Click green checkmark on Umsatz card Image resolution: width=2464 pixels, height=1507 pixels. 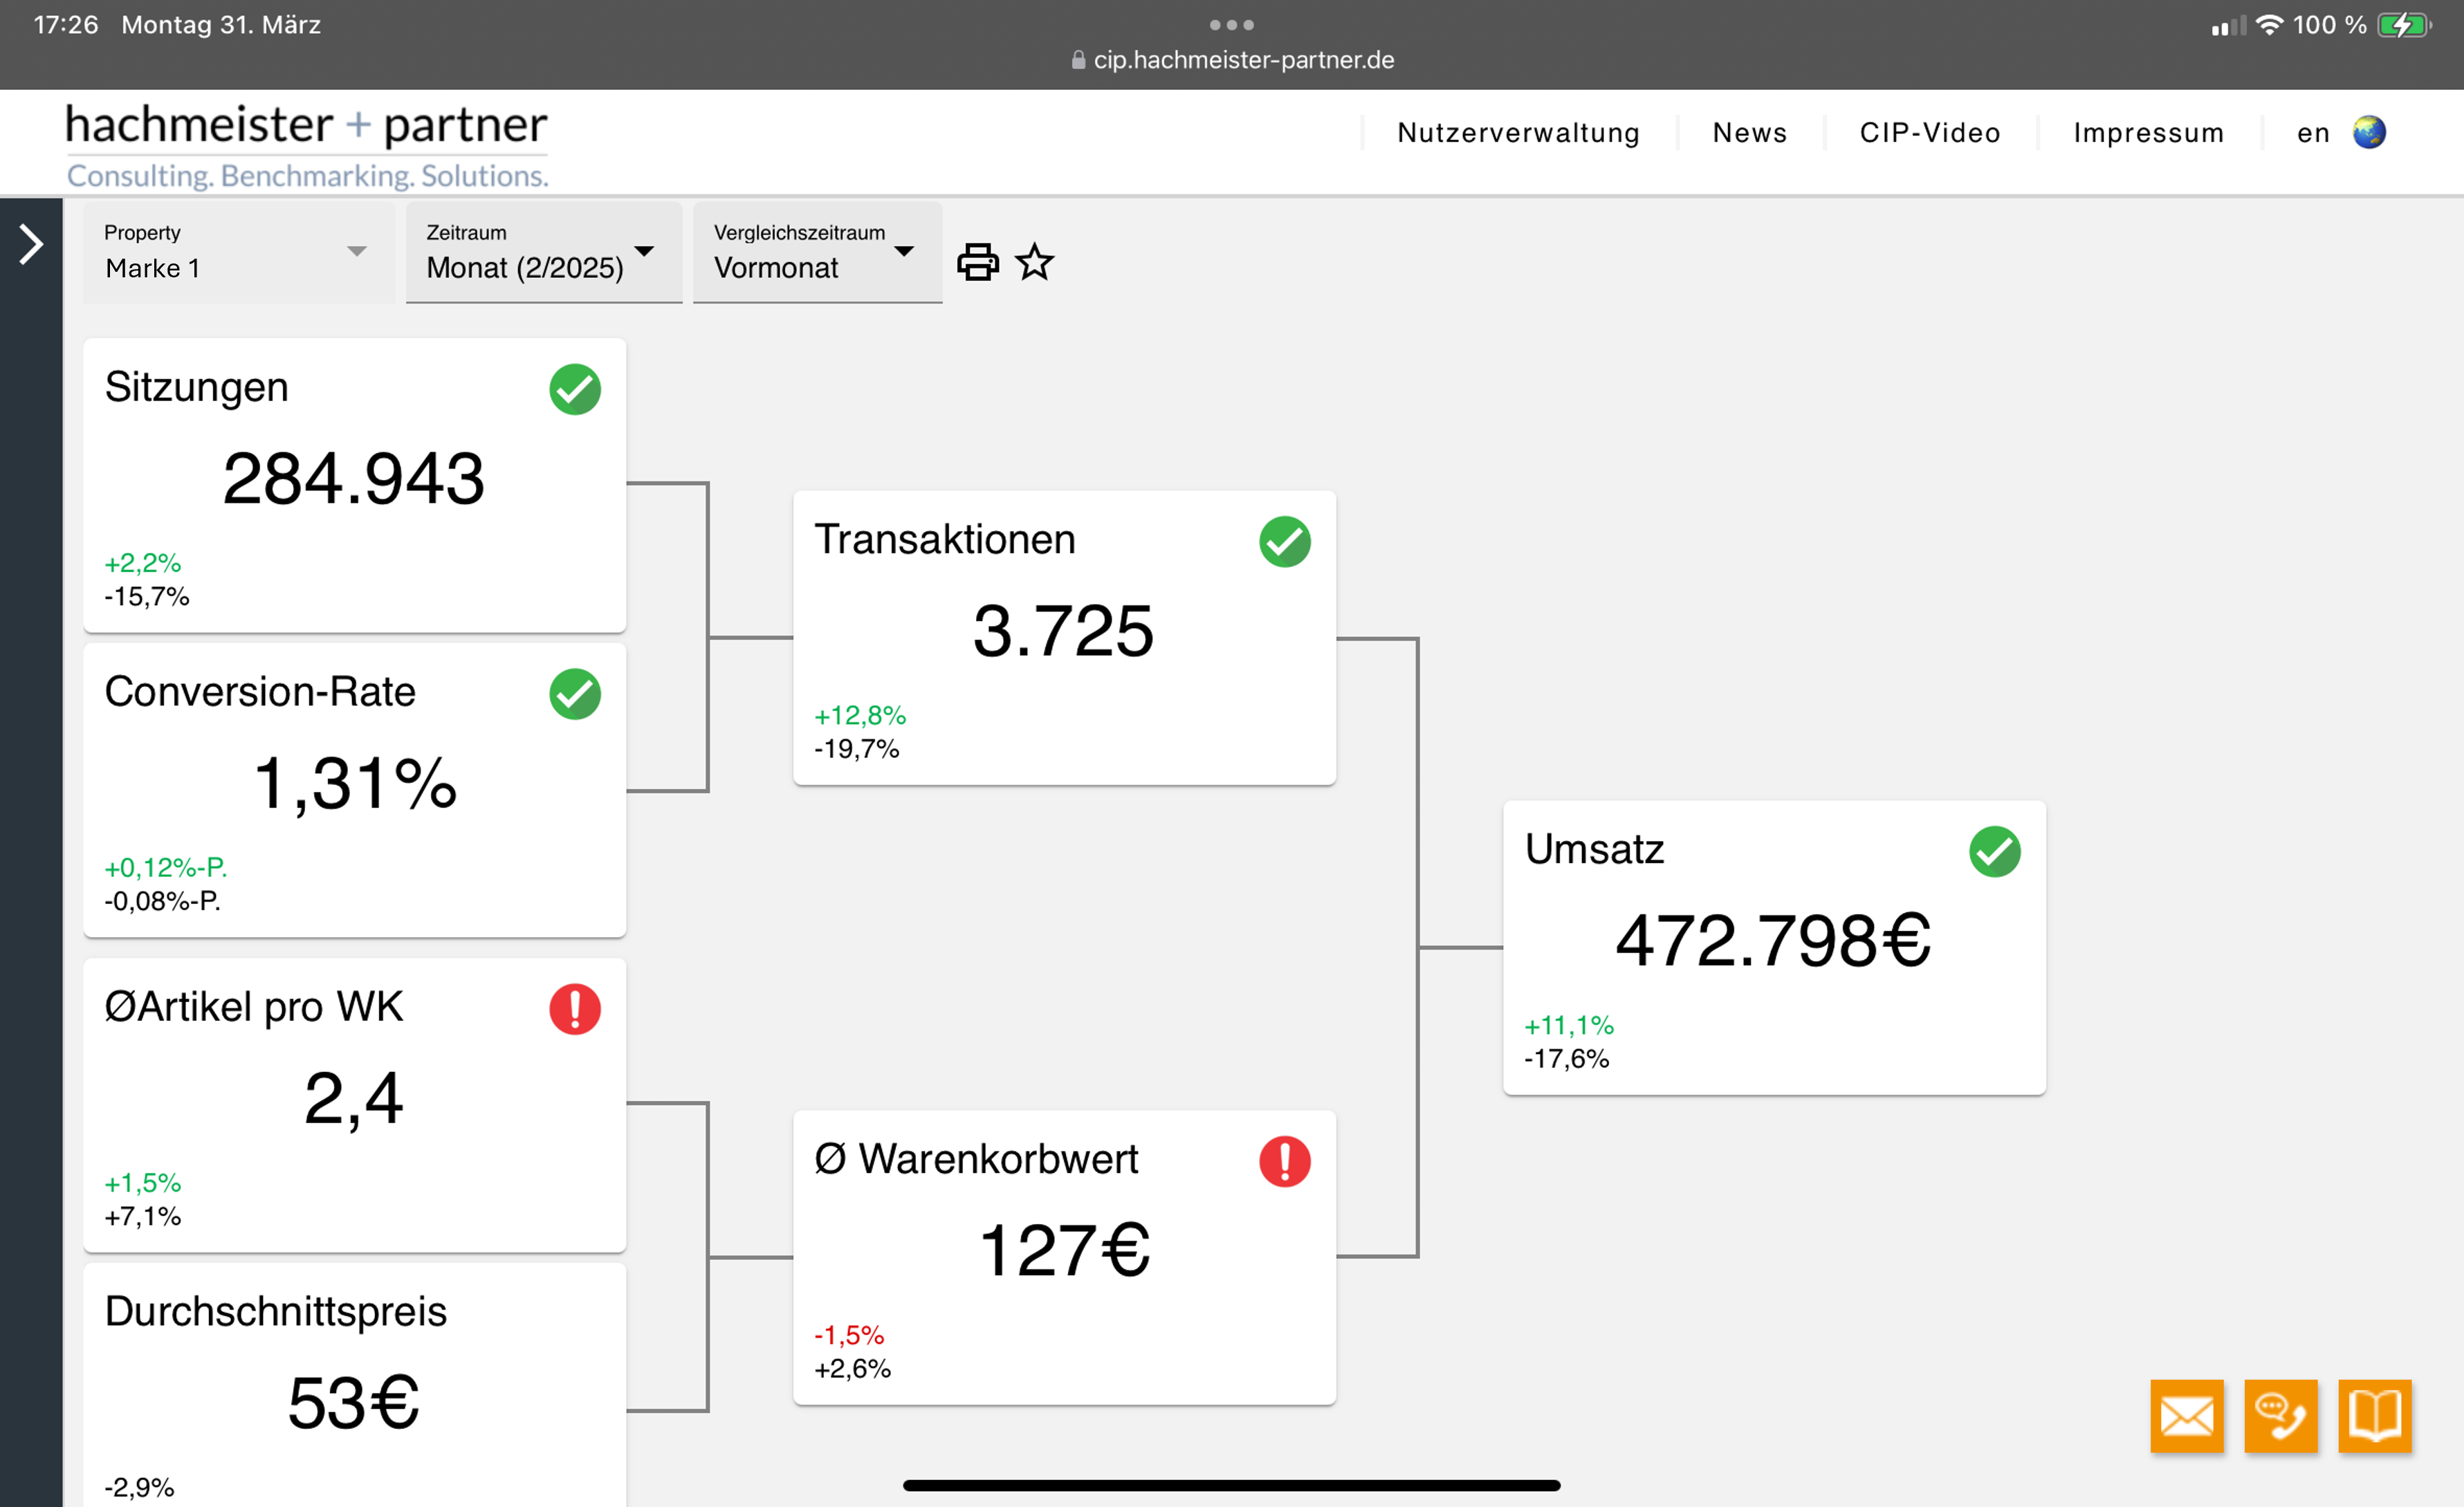point(1994,851)
